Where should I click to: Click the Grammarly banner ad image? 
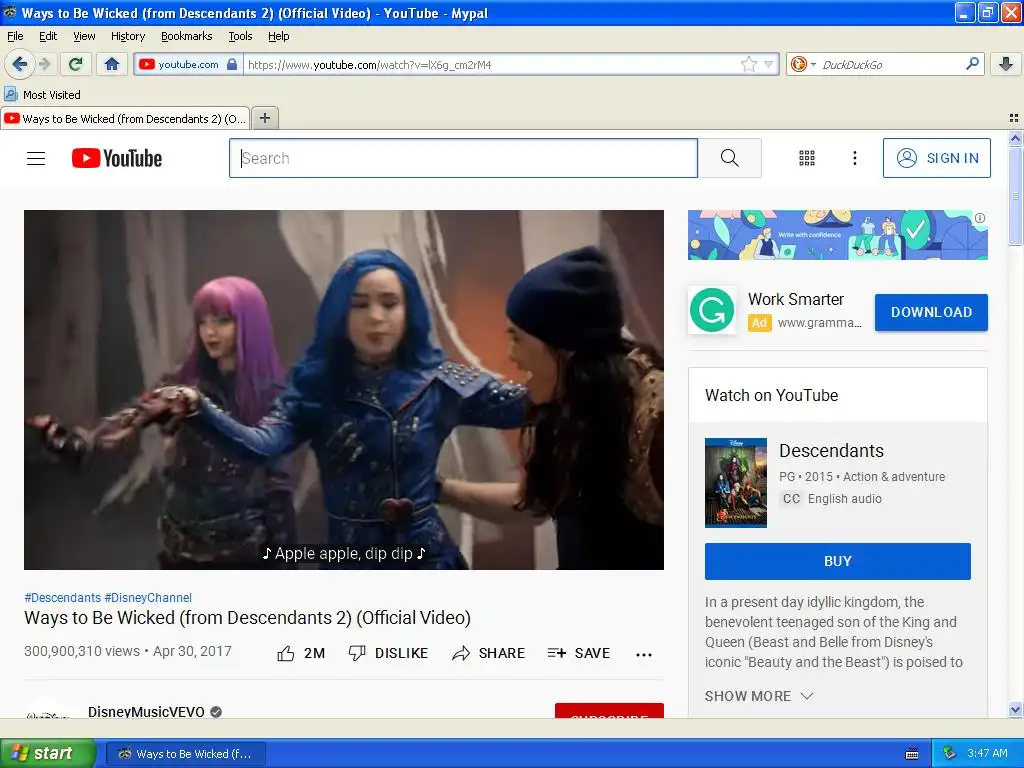pyautogui.click(x=837, y=235)
